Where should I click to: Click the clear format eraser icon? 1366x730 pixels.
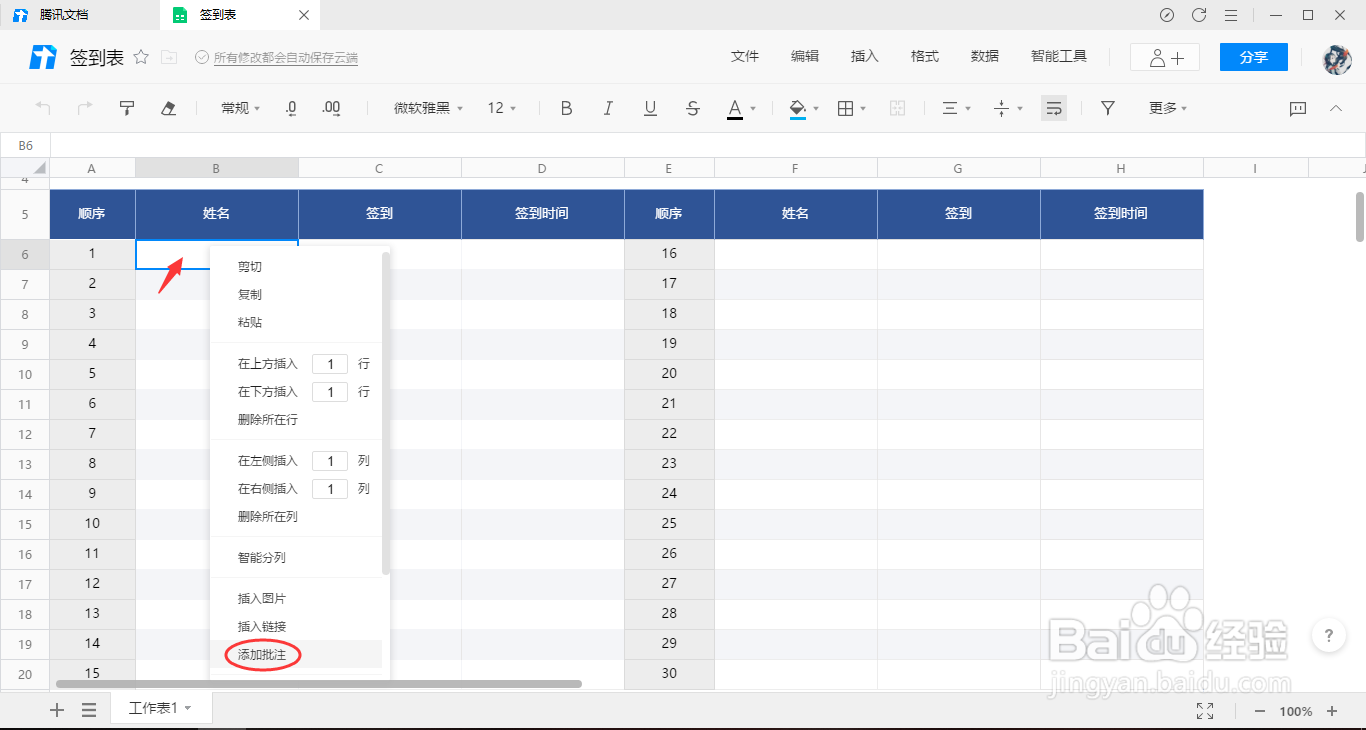click(169, 108)
